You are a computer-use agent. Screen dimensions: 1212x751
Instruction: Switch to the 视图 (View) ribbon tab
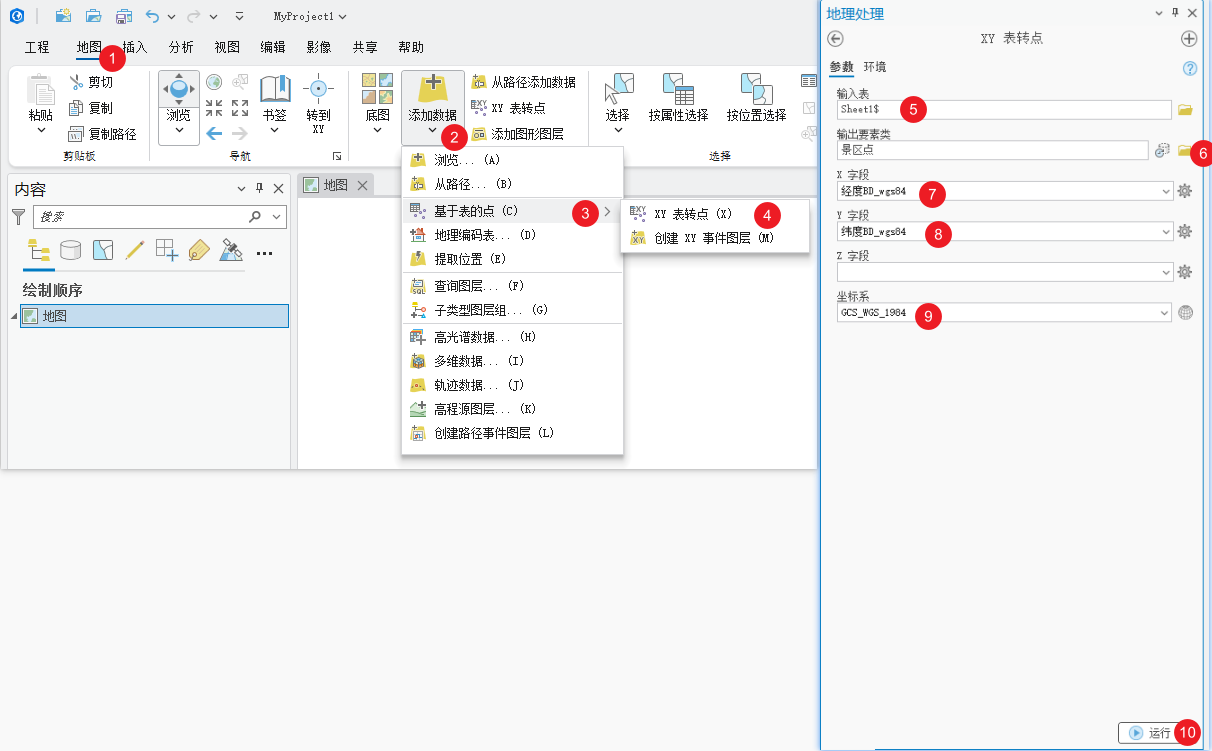(227, 47)
